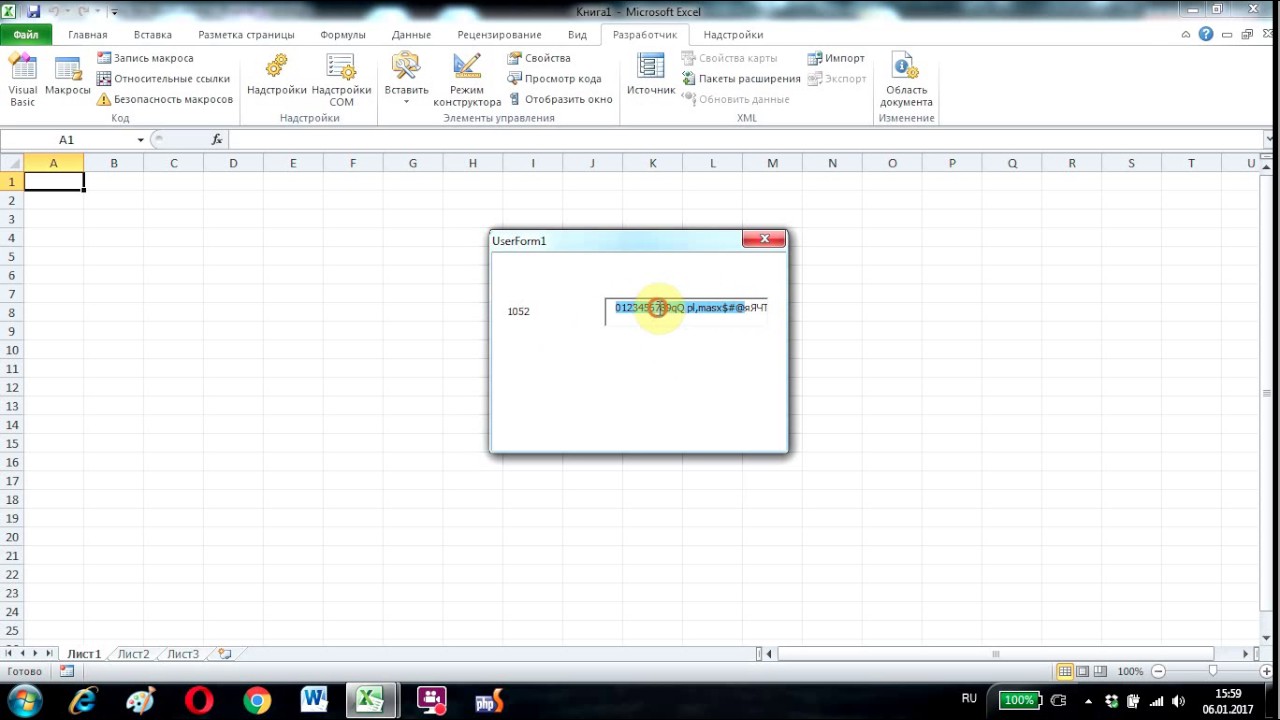Click Пакеты расширения button

(741, 78)
